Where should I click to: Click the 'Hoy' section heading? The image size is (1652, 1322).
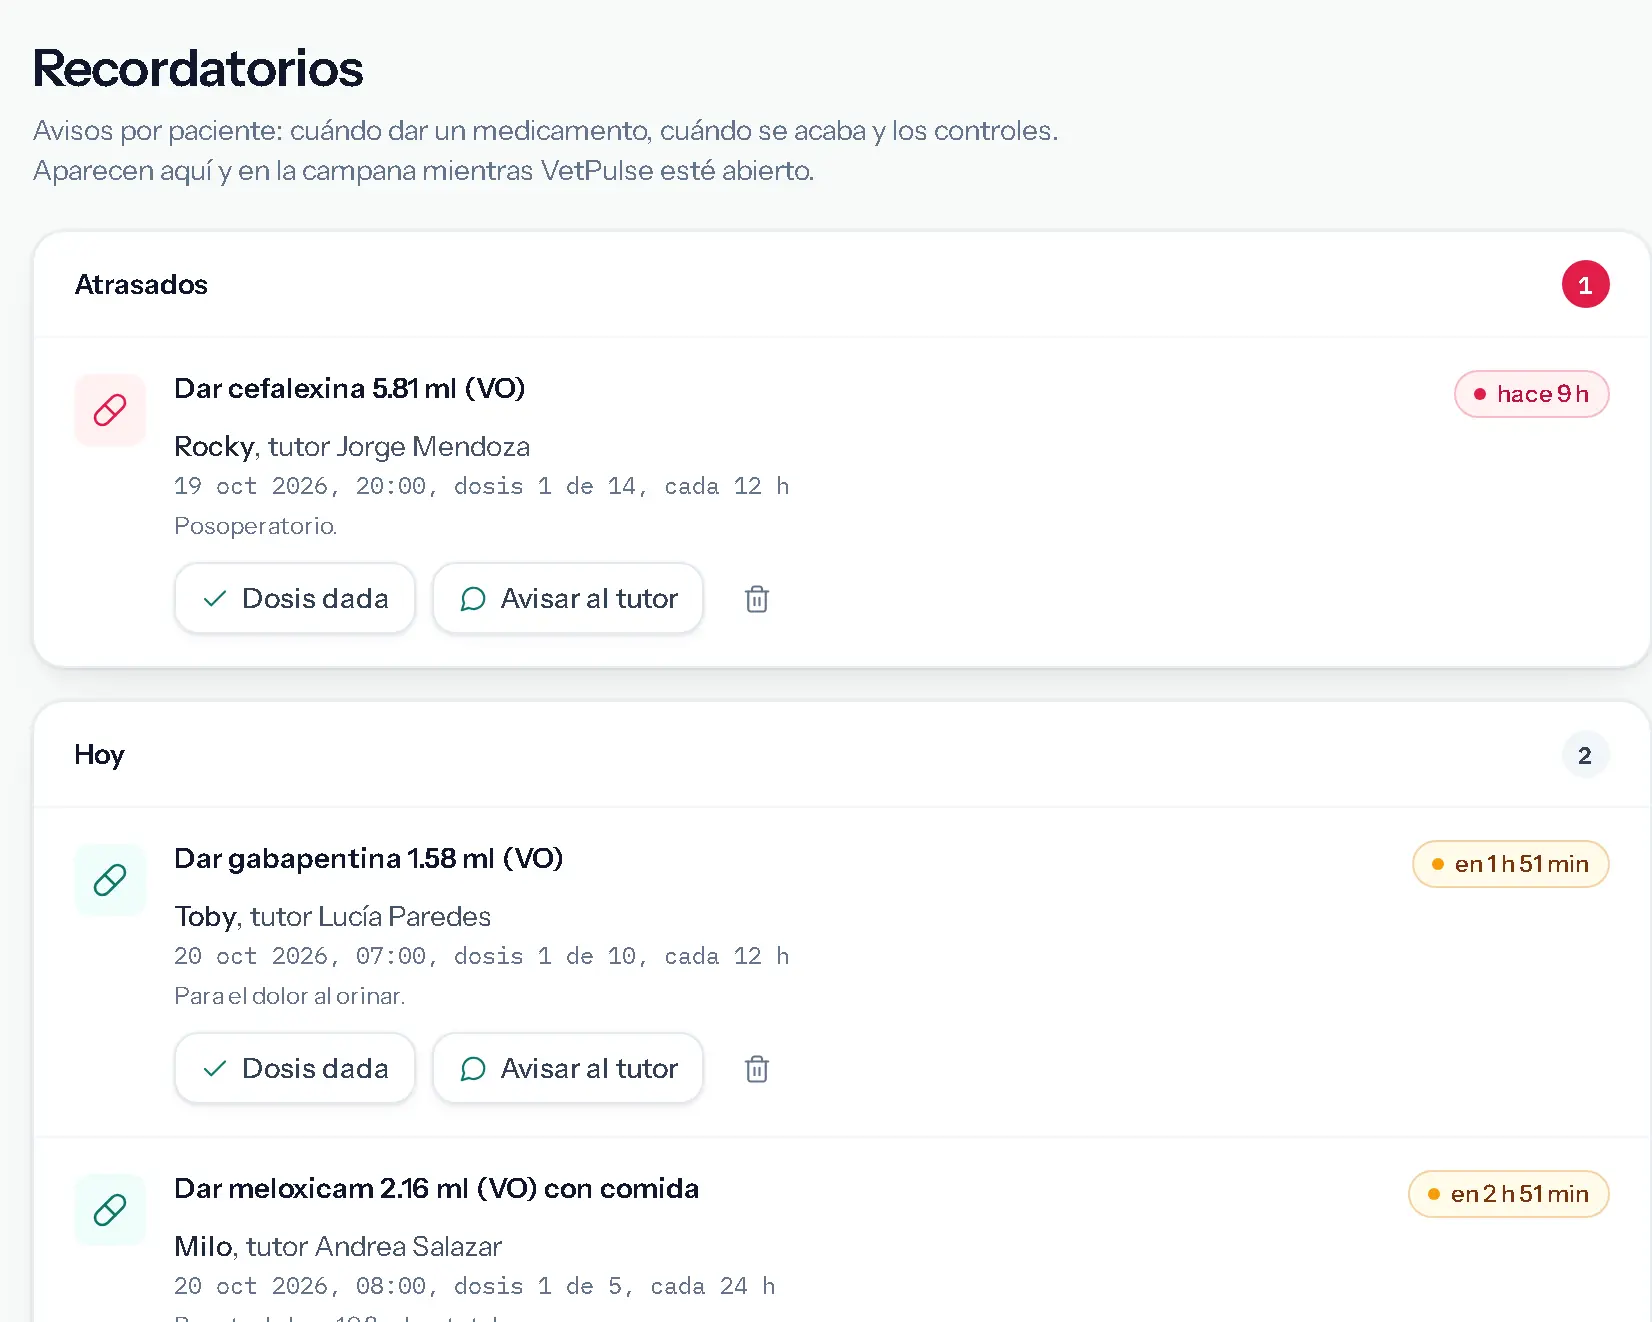[x=99, y=755]
